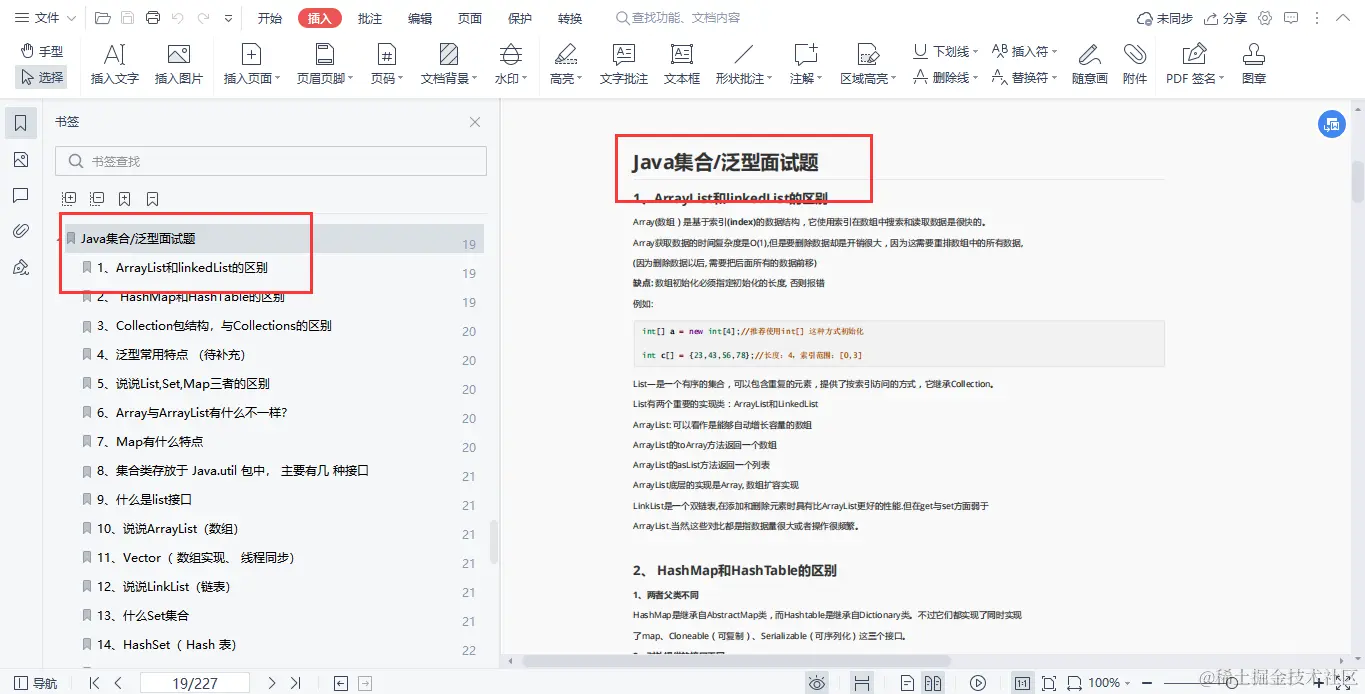The height and width of the screenshot is (694, 1365).
Task: Click the PDF 签名 signature icon
Action: pos(1193,60)
